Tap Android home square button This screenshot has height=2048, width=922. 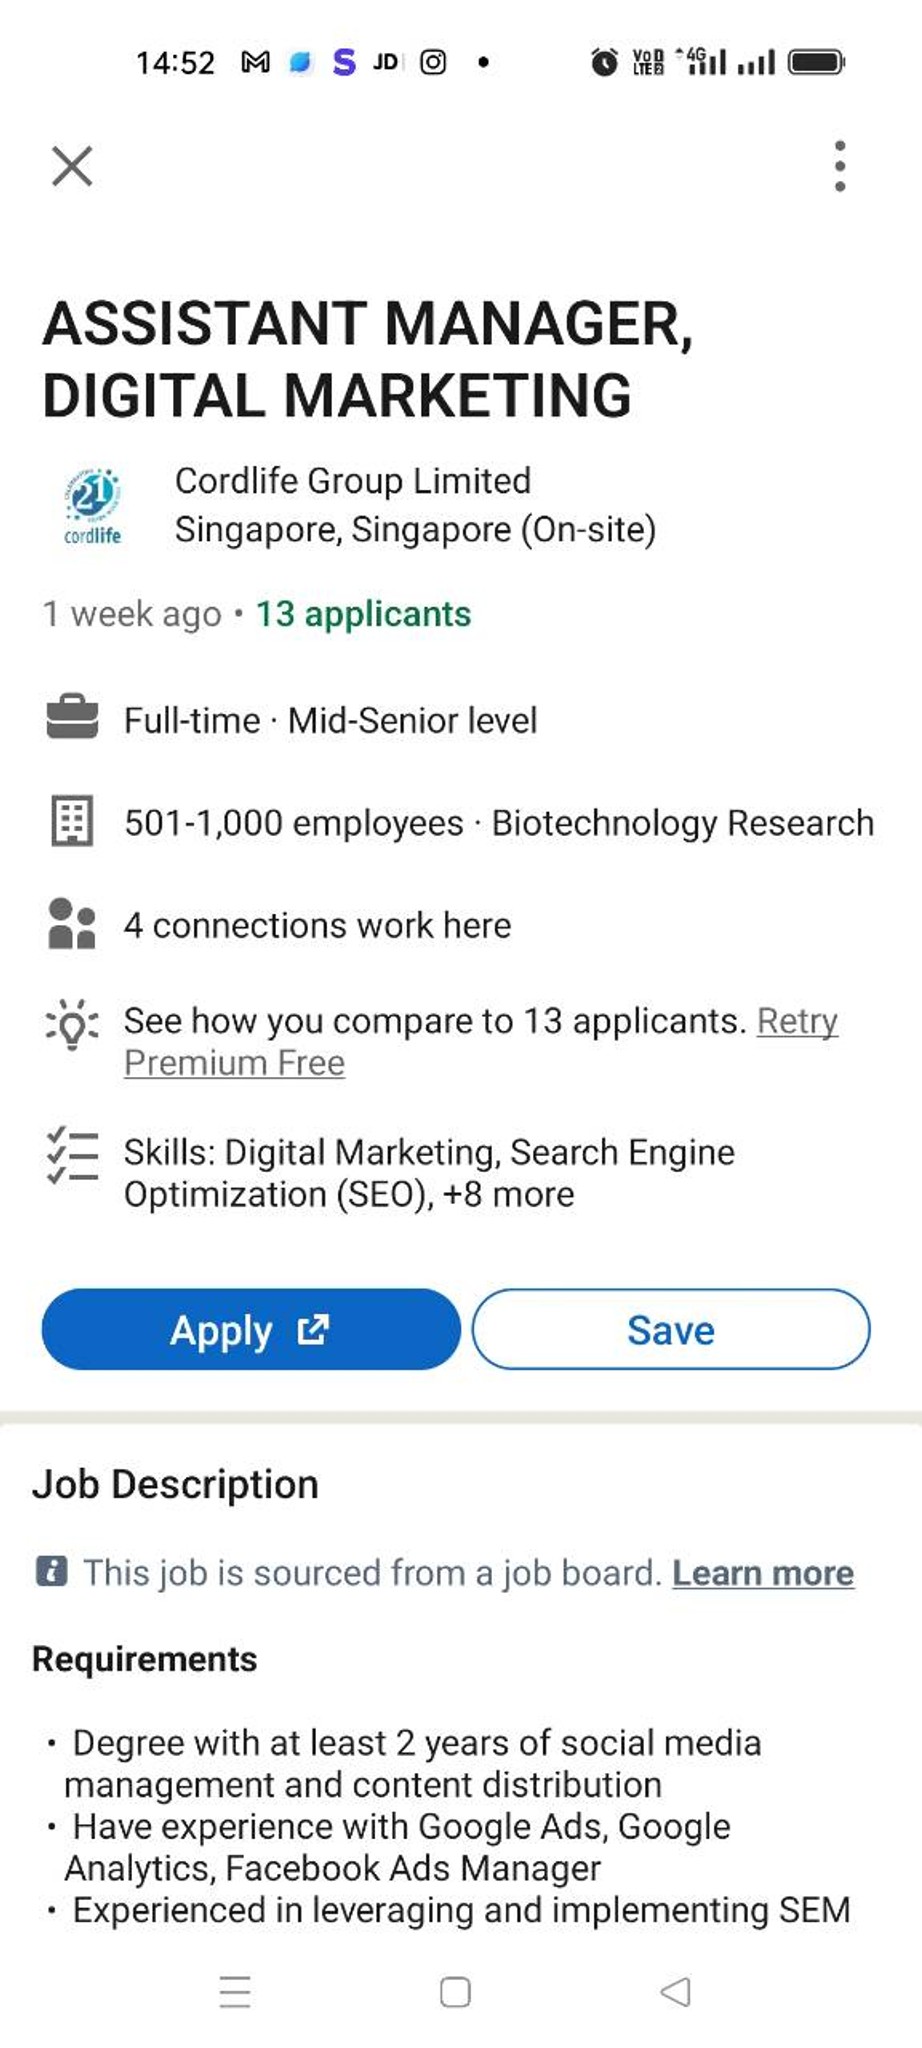[x=455, y=1992]
